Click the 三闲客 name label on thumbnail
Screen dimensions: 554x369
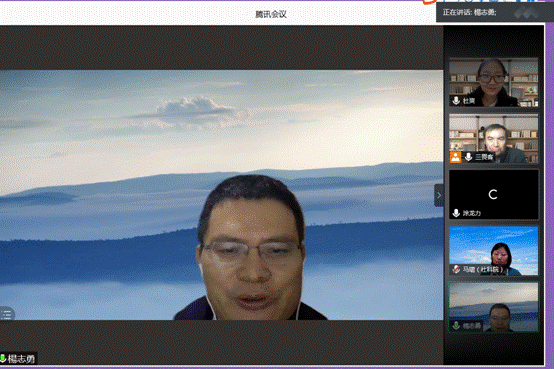pyautogui.click(x=484, y=157)
